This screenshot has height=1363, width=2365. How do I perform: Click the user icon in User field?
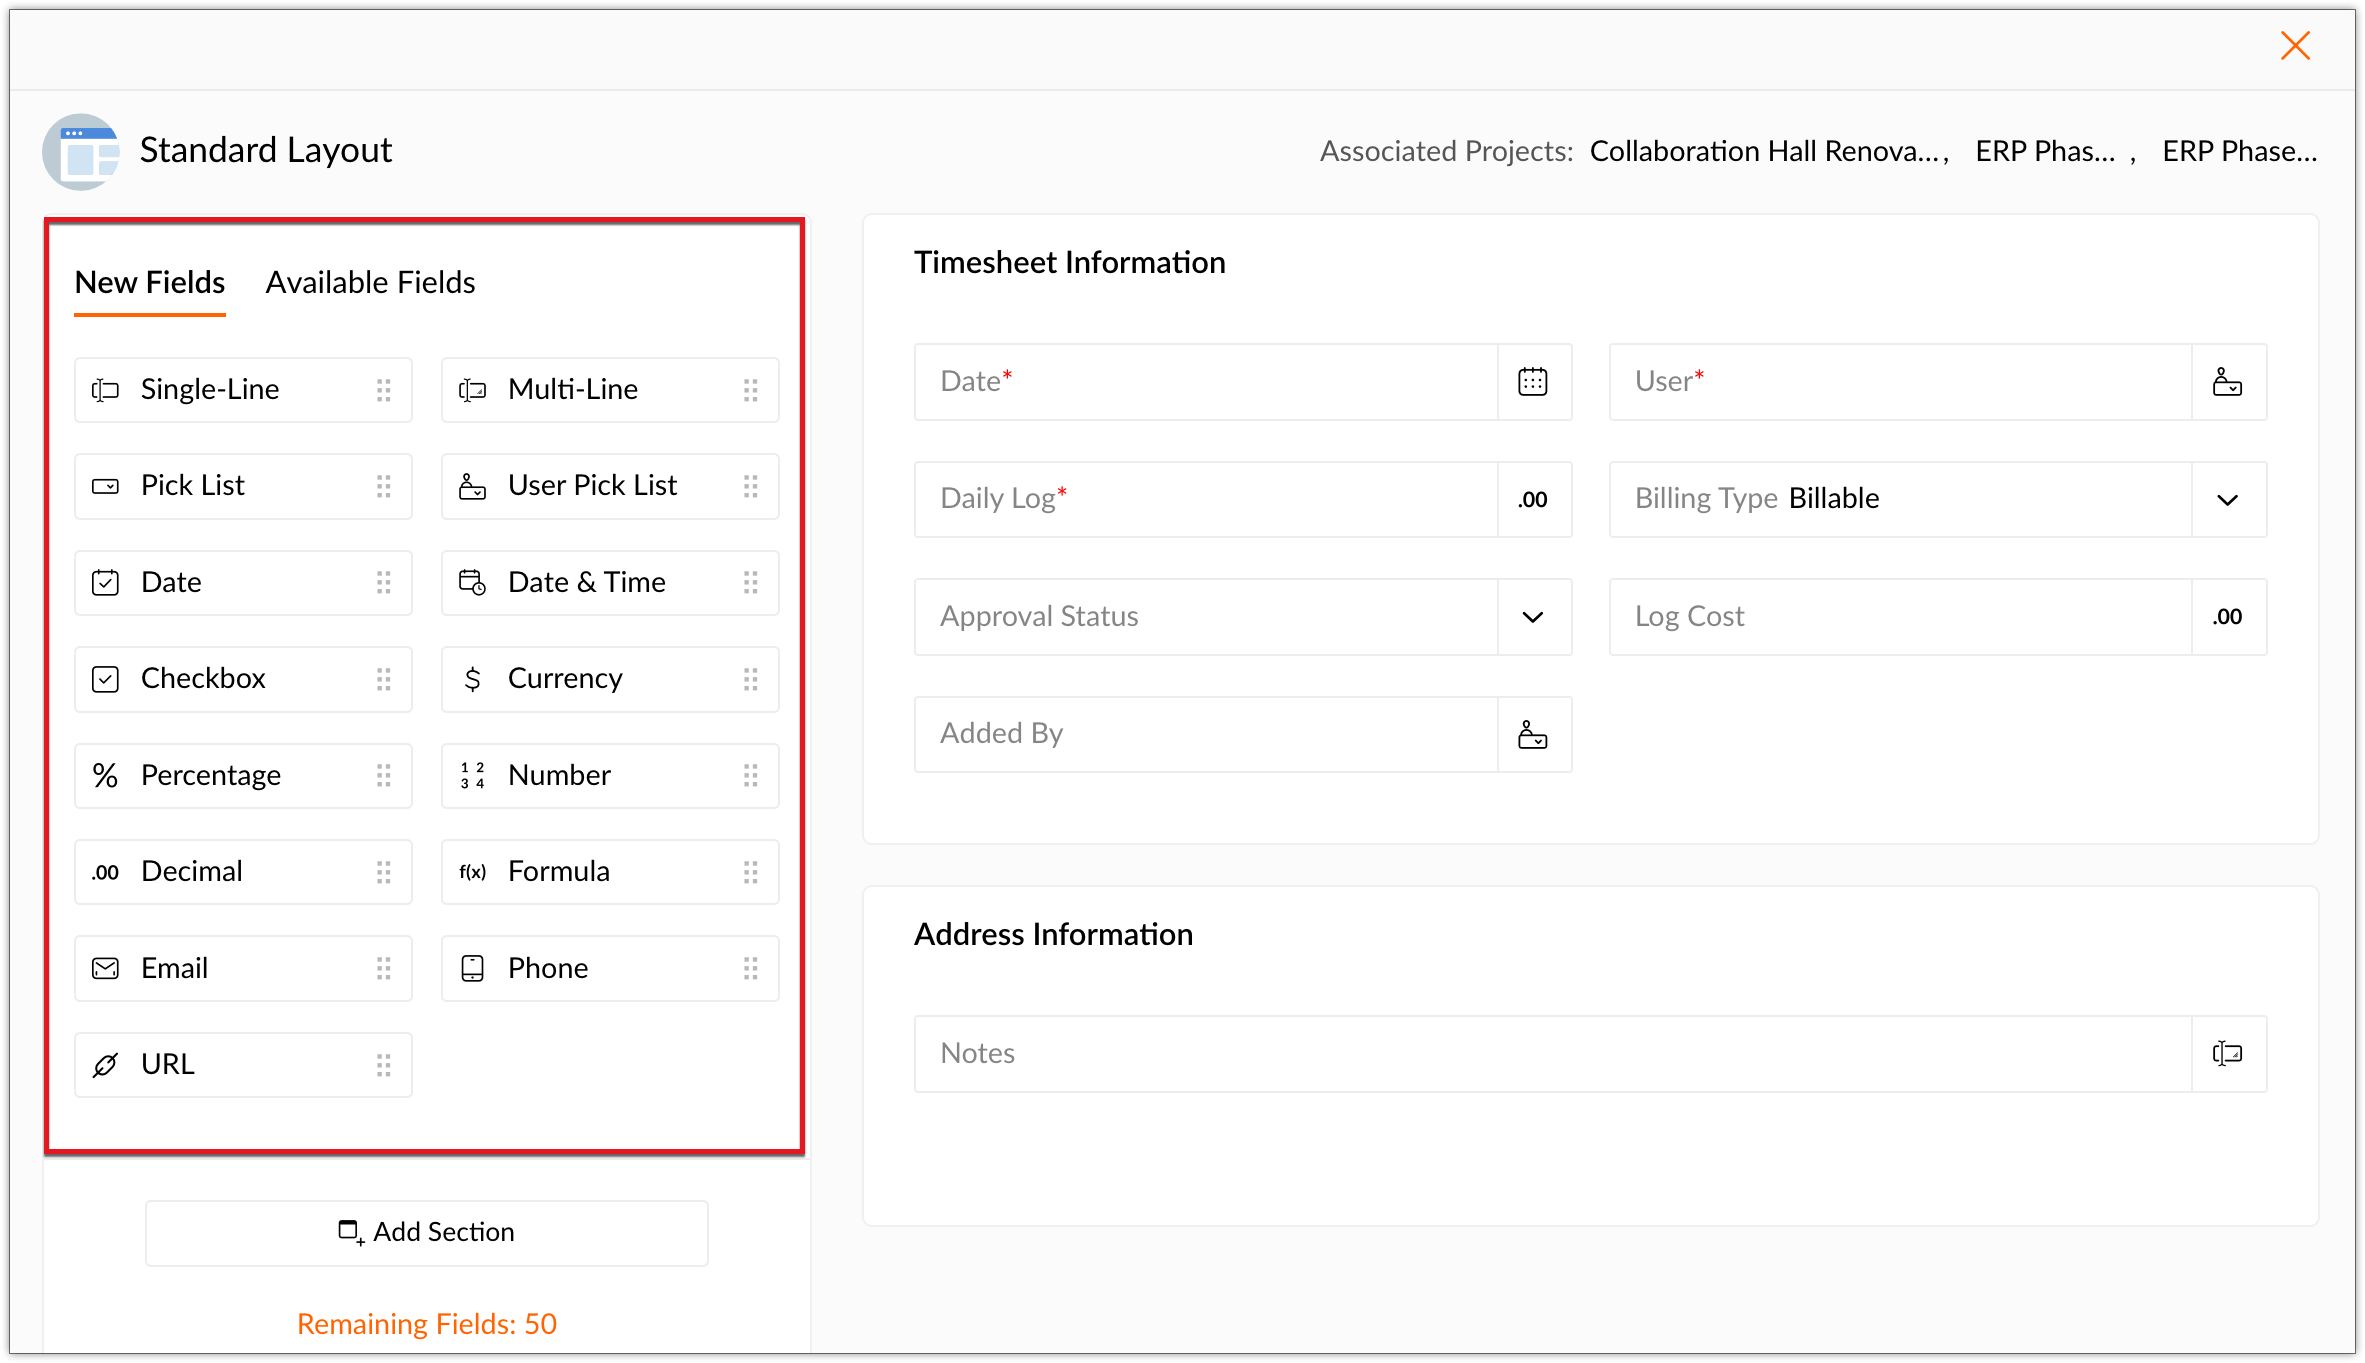pos(2227,382)
